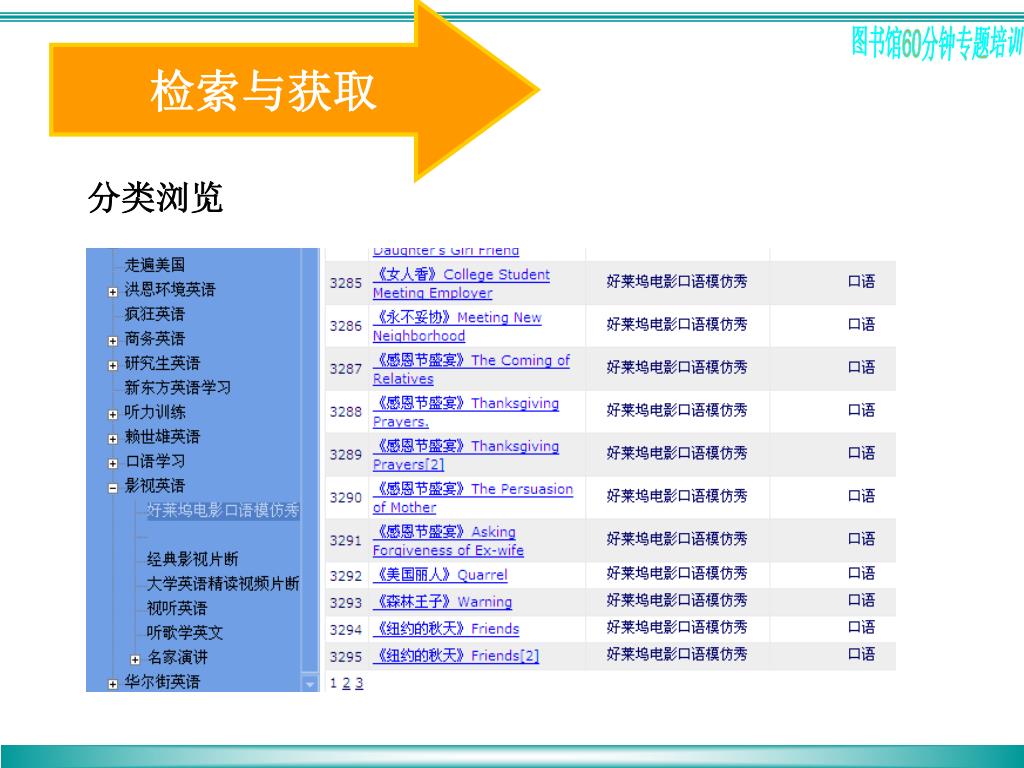Open 研究生英语 category label
Screen dimensions: 1024x768
(x=162, y=362)
